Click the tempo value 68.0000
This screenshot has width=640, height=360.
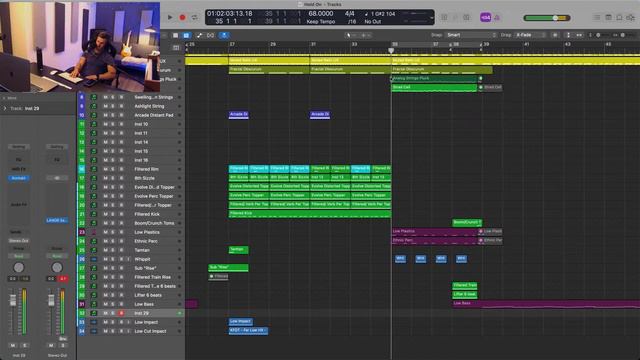click(320, 14)
